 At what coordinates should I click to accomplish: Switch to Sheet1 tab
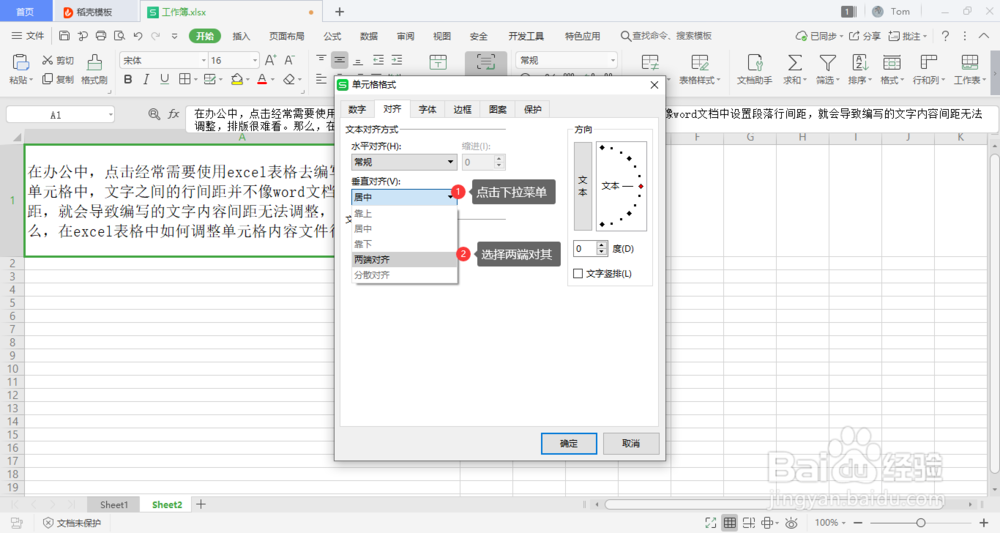coord(114,504)
